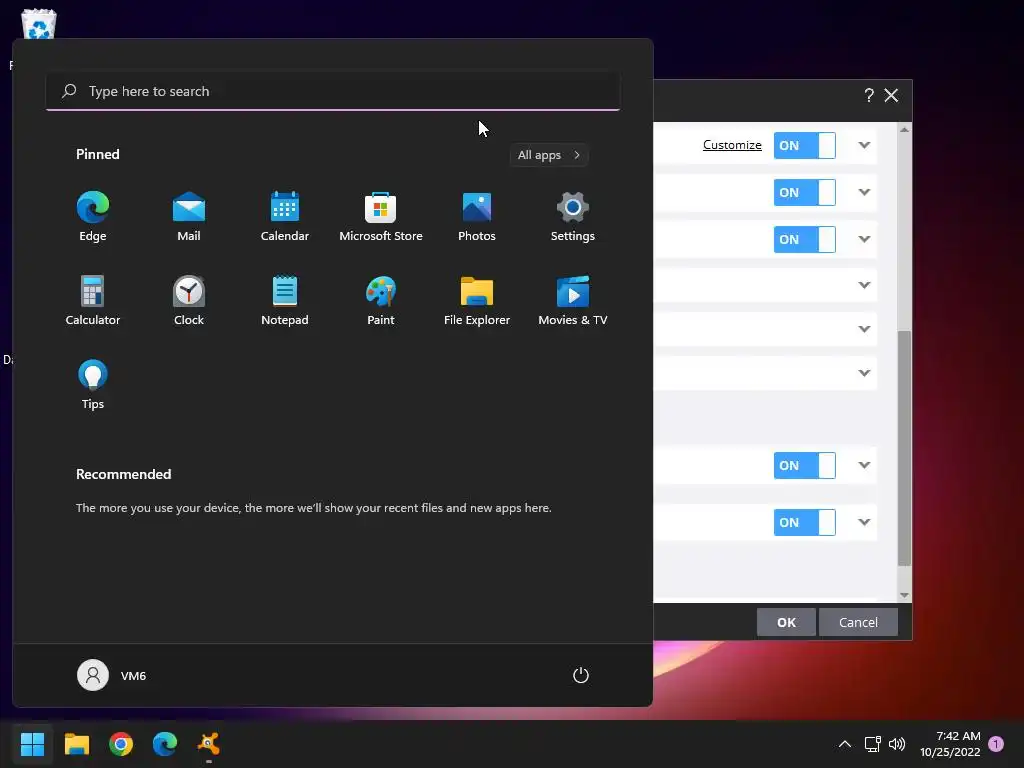Click the volume speaker tray icon
1024x768 pixels.
897,744
